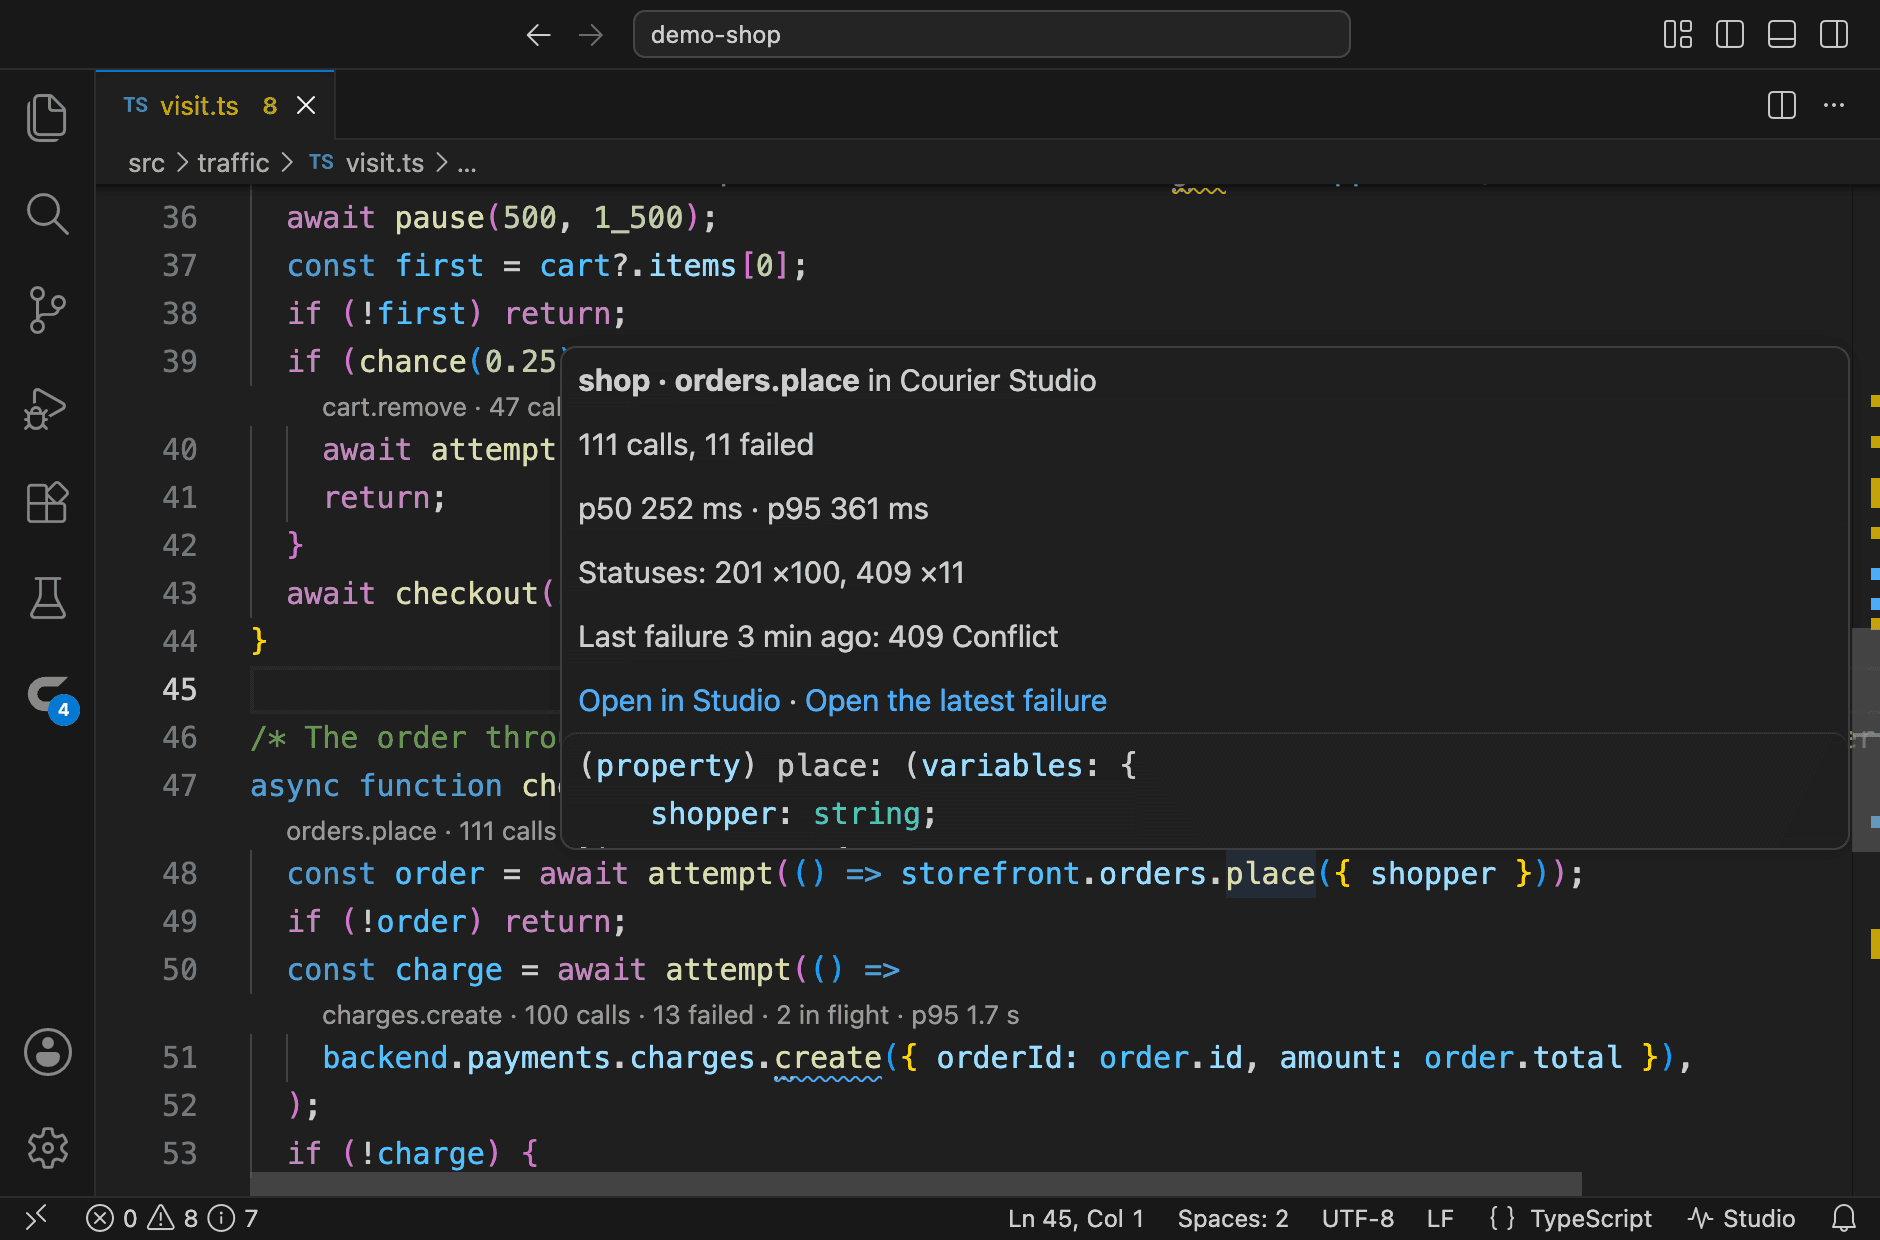Change indentation via Spaces: 2
1880x1240 pixels.
click(1233, 1218)
